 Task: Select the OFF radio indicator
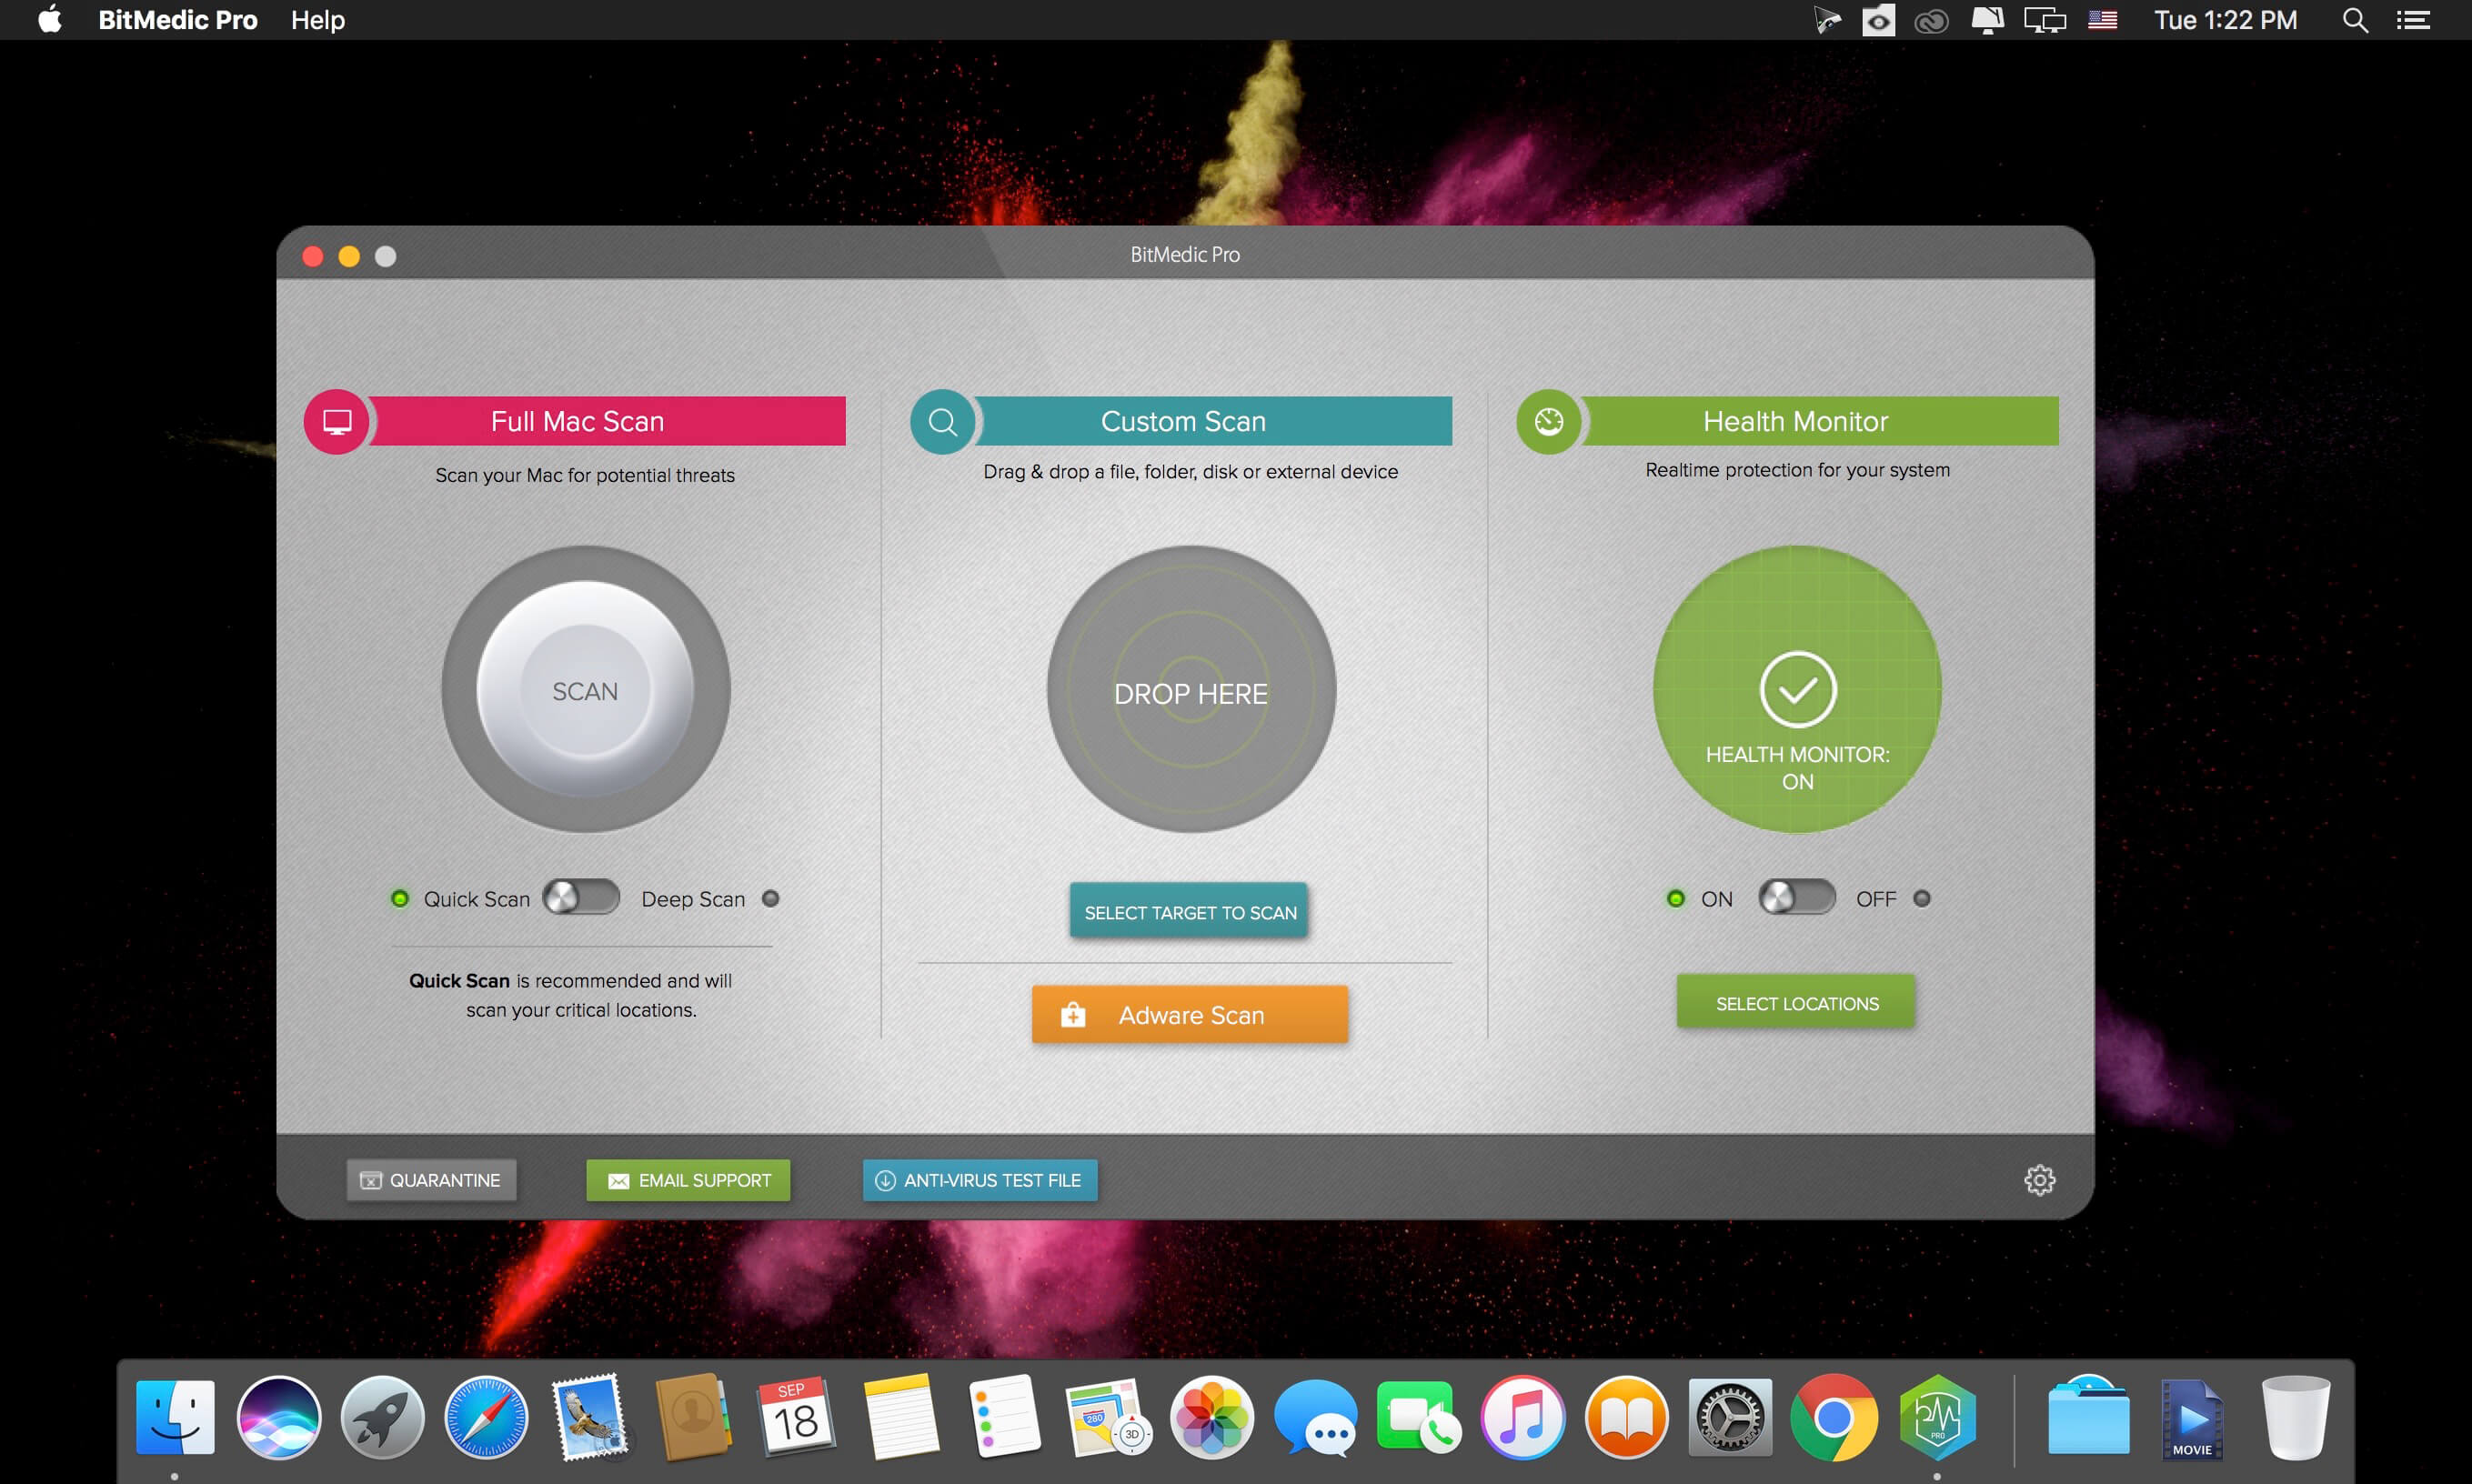(1921, 898)
